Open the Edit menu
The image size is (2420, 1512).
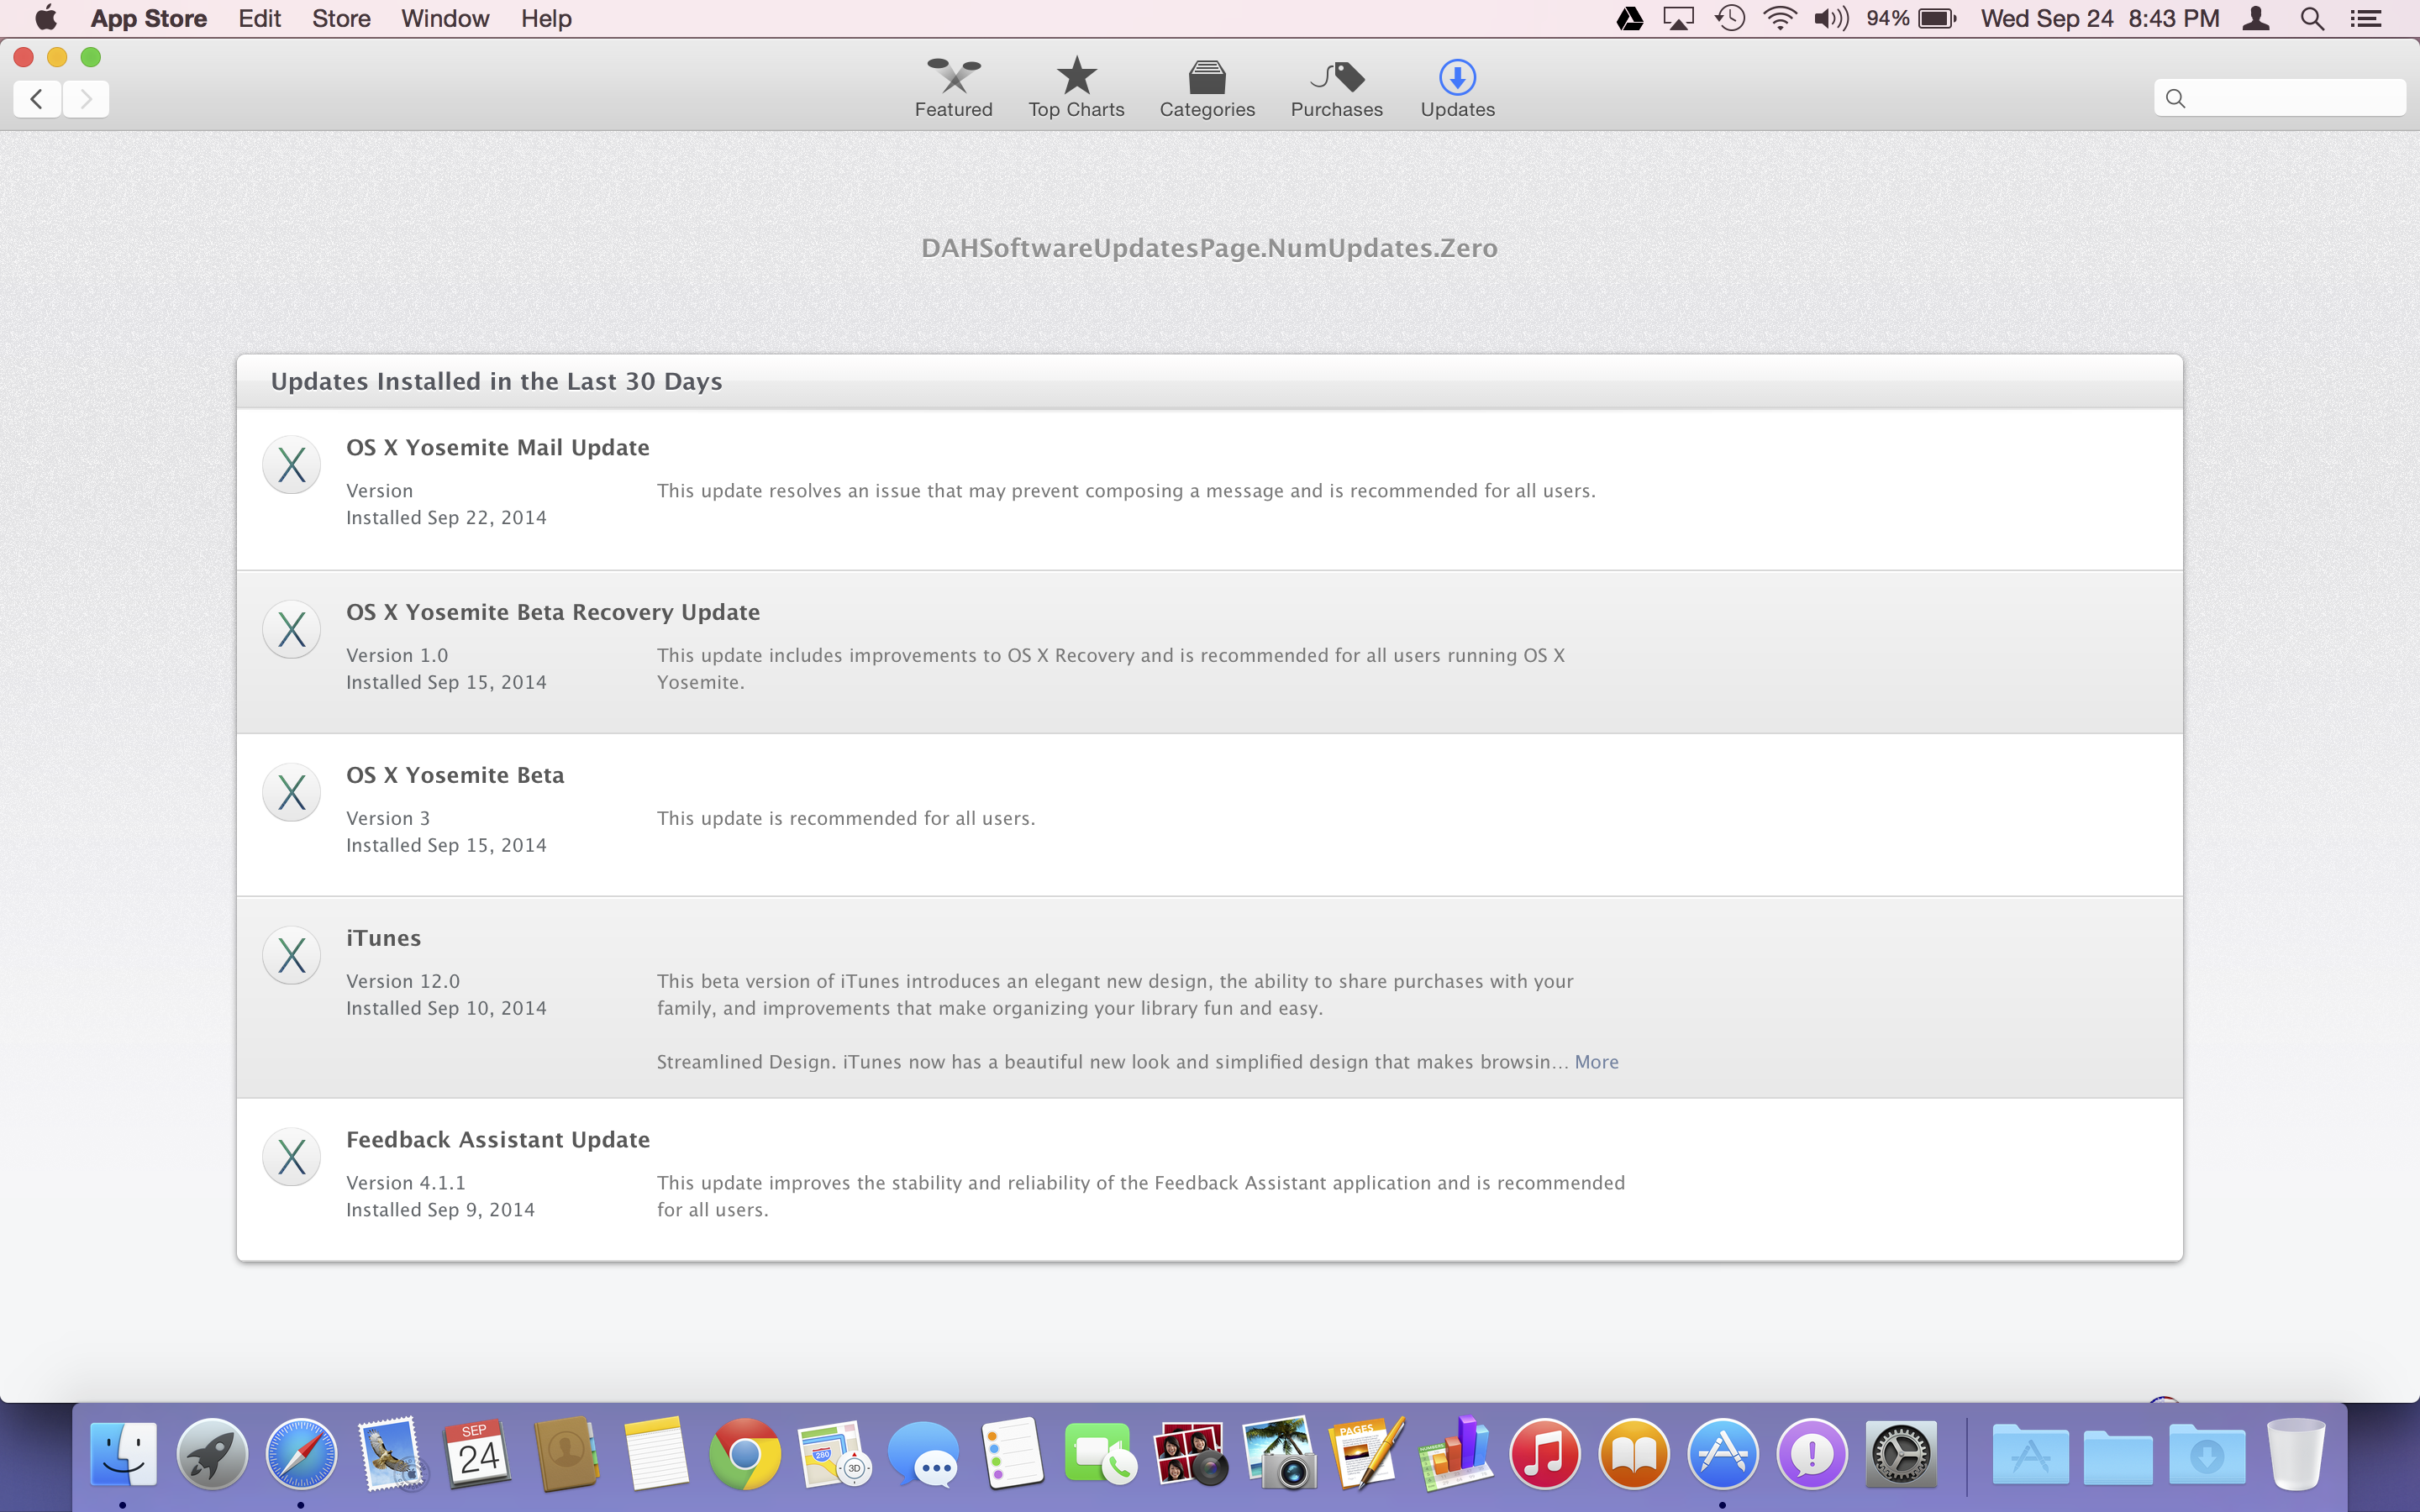pos(260,18)
